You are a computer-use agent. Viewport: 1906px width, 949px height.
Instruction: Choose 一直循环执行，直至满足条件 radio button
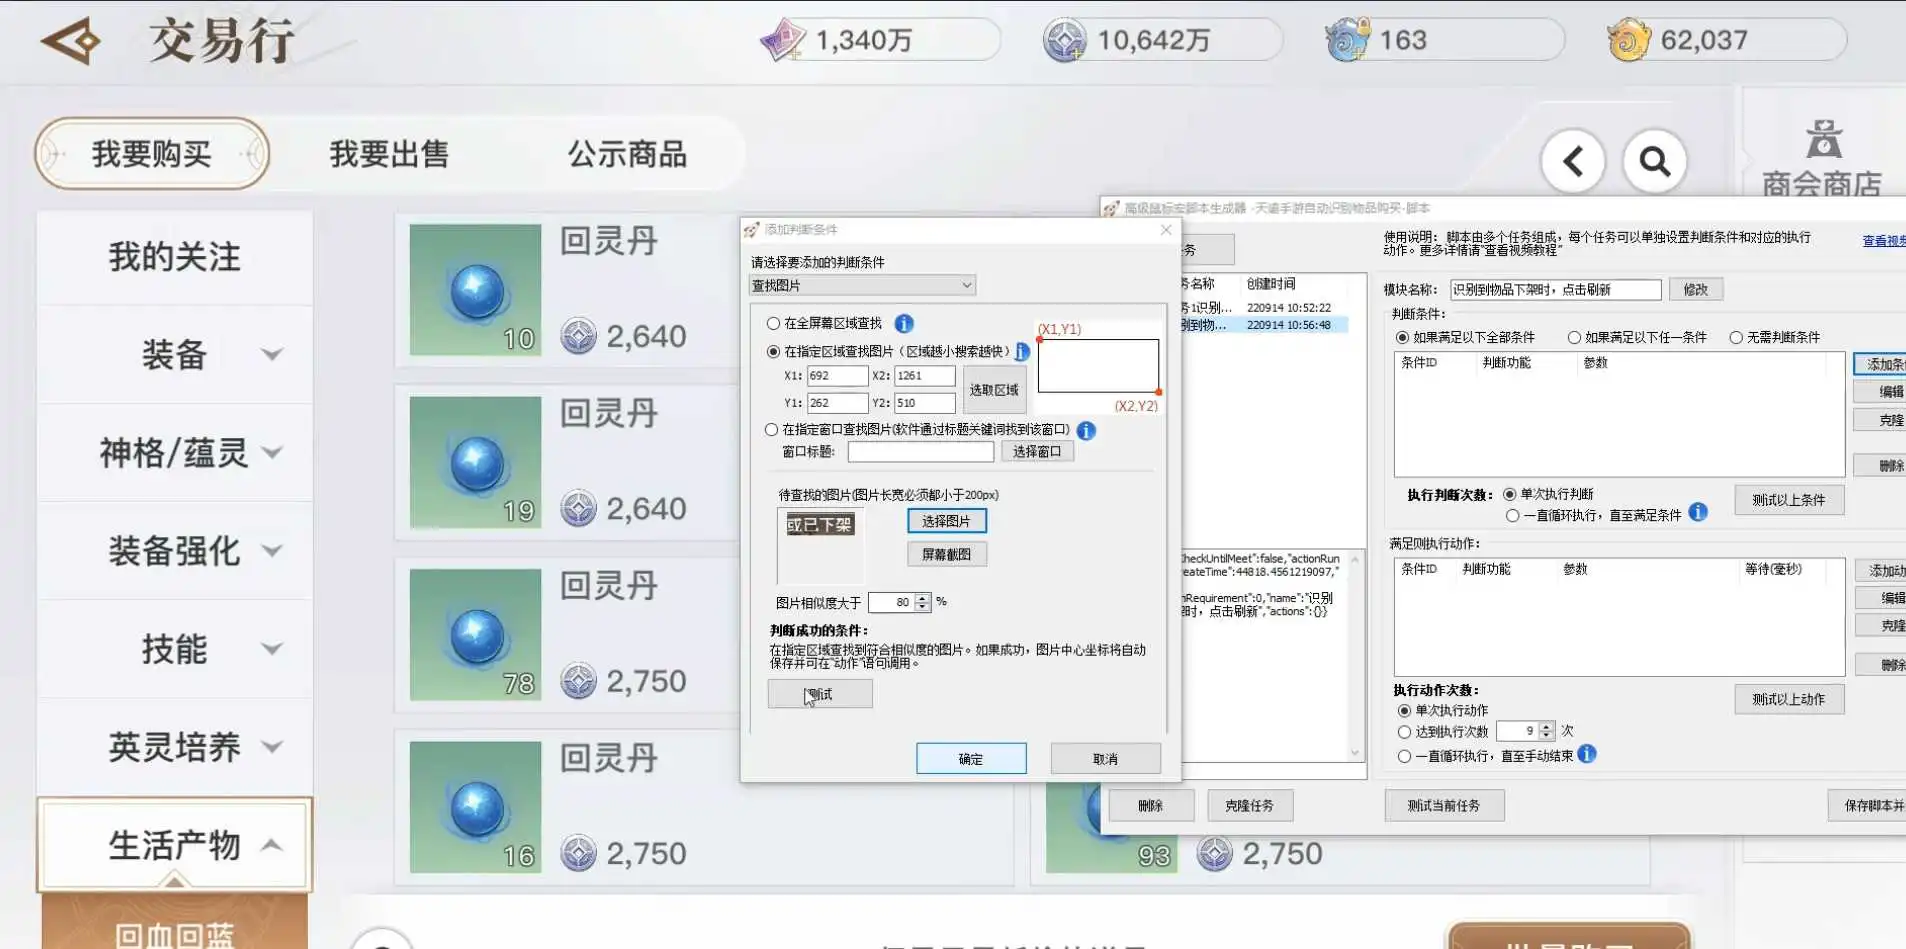tap(1512, 515)
